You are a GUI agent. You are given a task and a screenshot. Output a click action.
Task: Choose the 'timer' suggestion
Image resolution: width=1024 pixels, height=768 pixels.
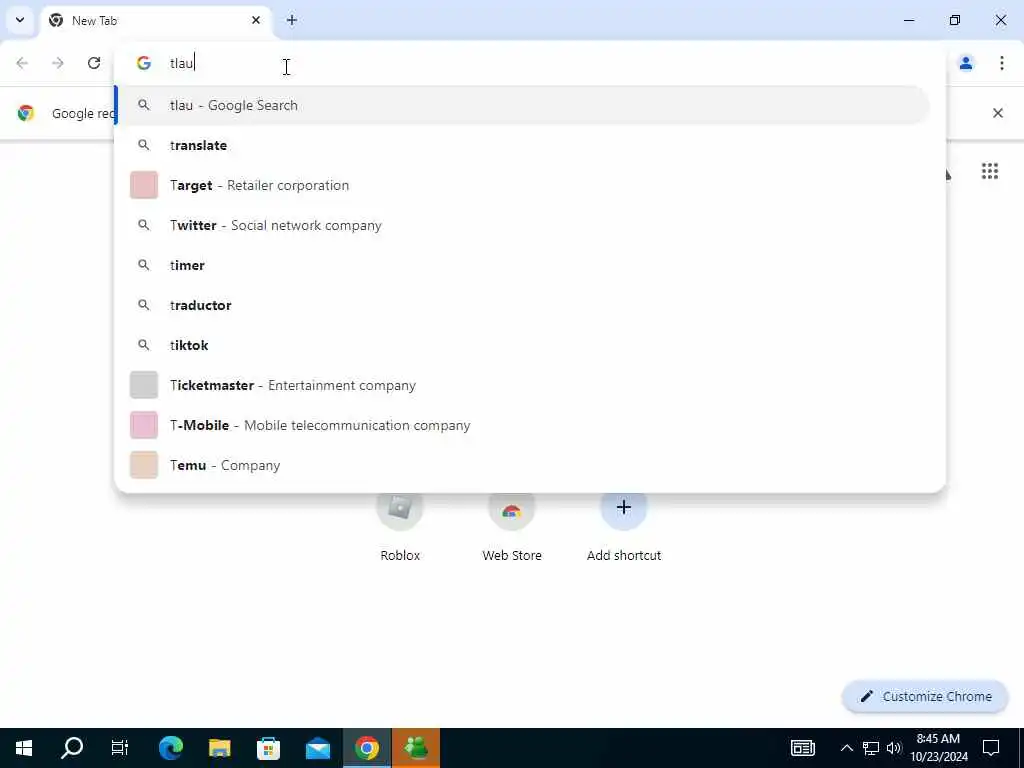click(x=522, y=265)
